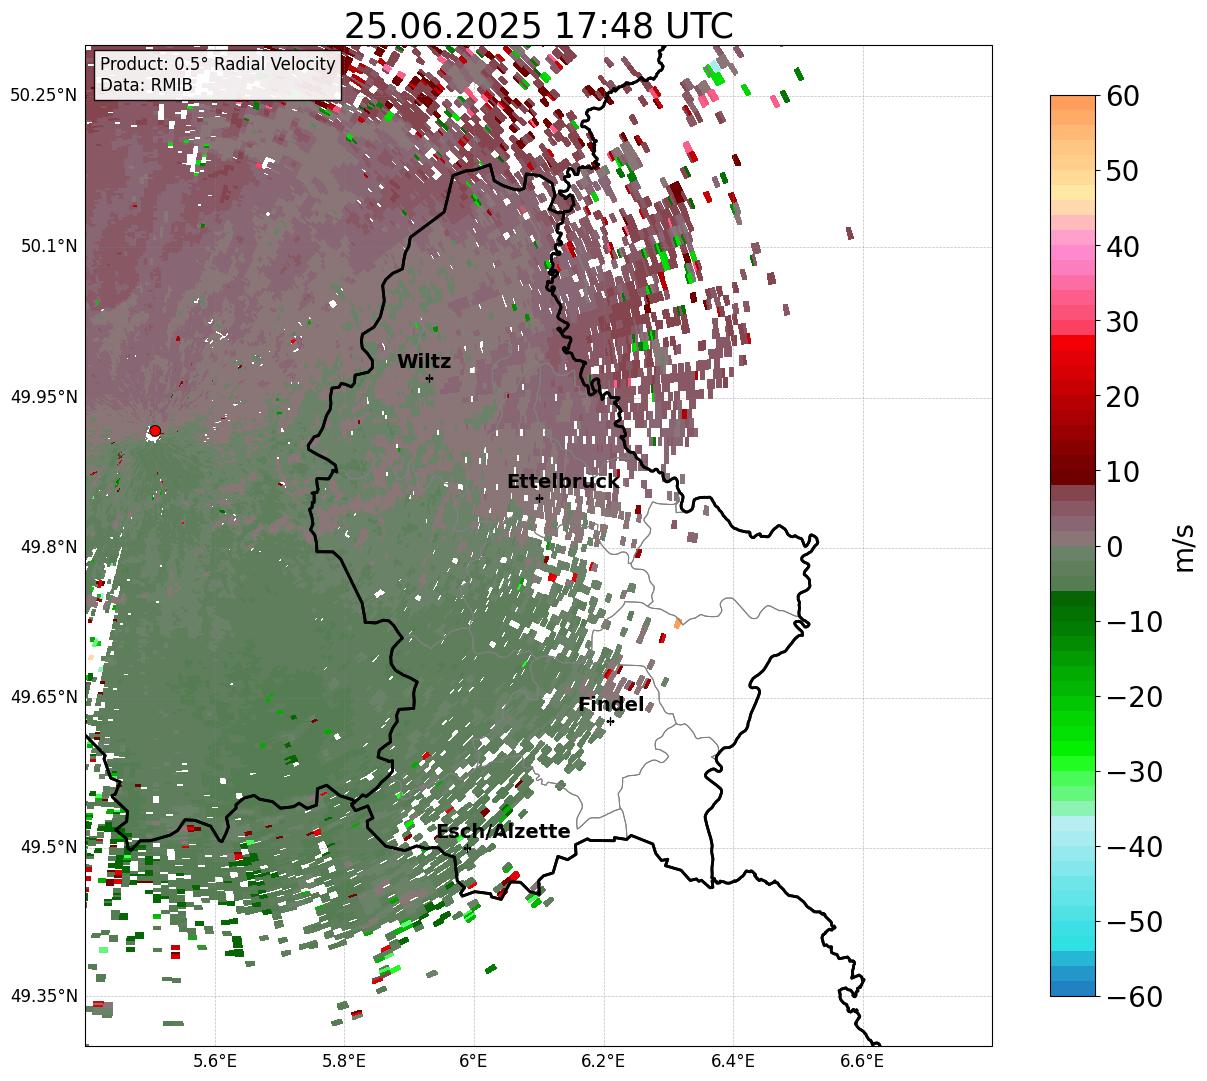Viewport: 1207px width, 1081px height.
Task: Click the colorbar tick label 0
Action: [x=1113, y=547]
